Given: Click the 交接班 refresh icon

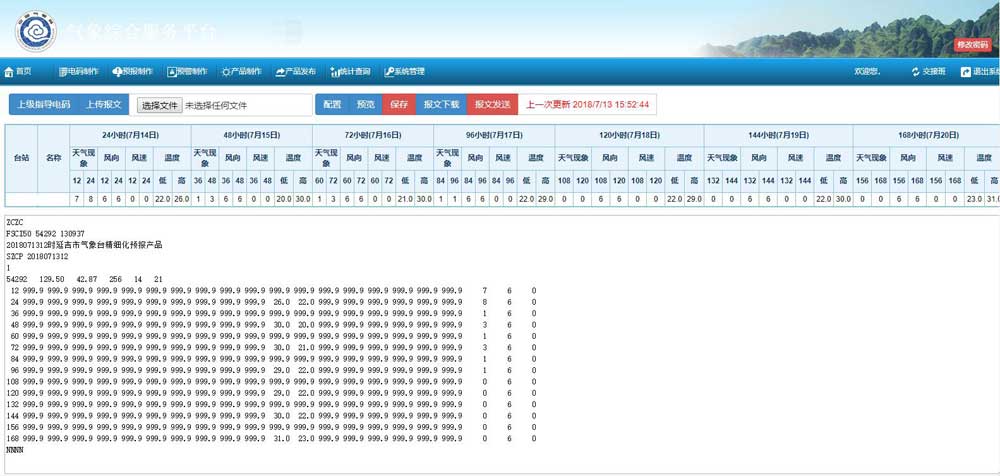Looking at the screenshot, I should tap(916, 72).
